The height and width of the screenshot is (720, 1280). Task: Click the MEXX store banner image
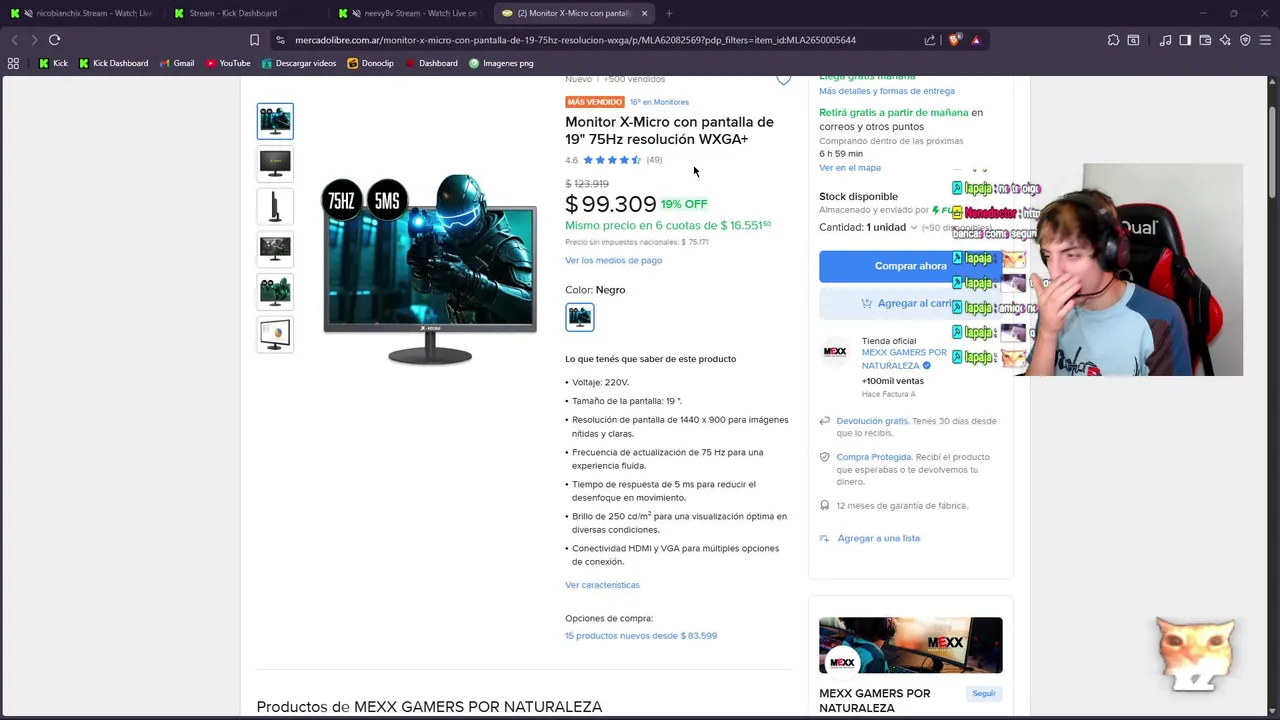coord(911,645)
